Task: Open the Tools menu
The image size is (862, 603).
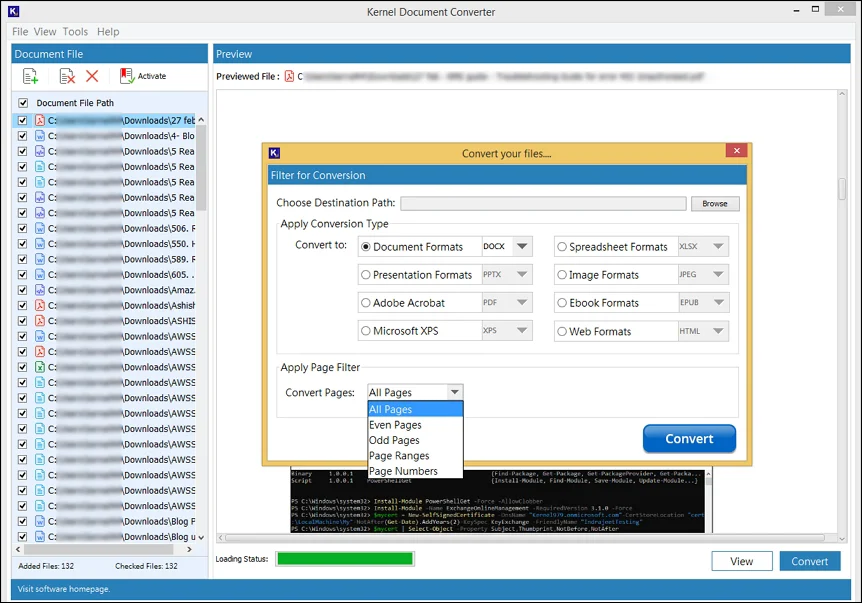Action: 75,31
